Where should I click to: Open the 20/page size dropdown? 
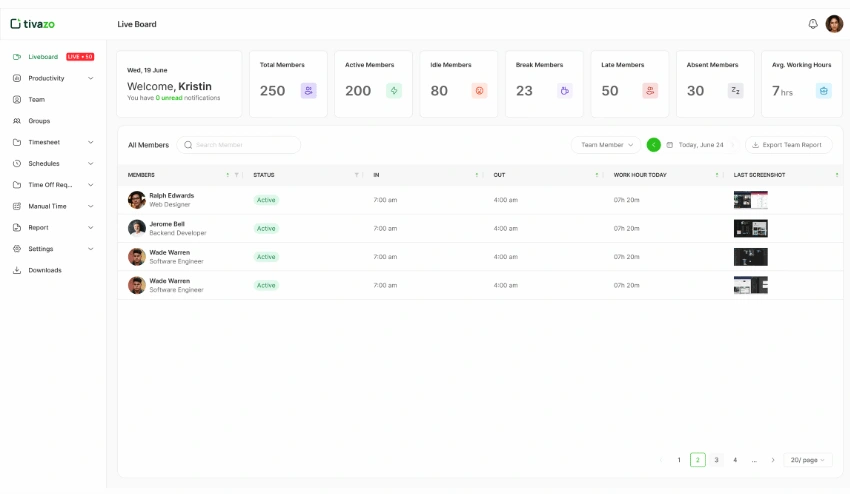808,460
